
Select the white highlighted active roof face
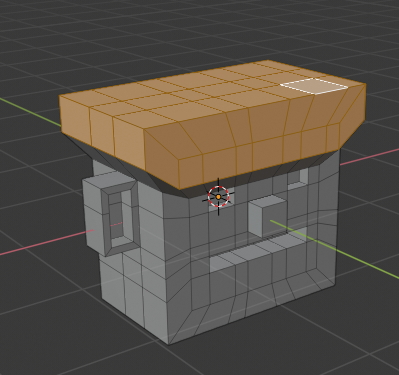(x=314, y=86)
